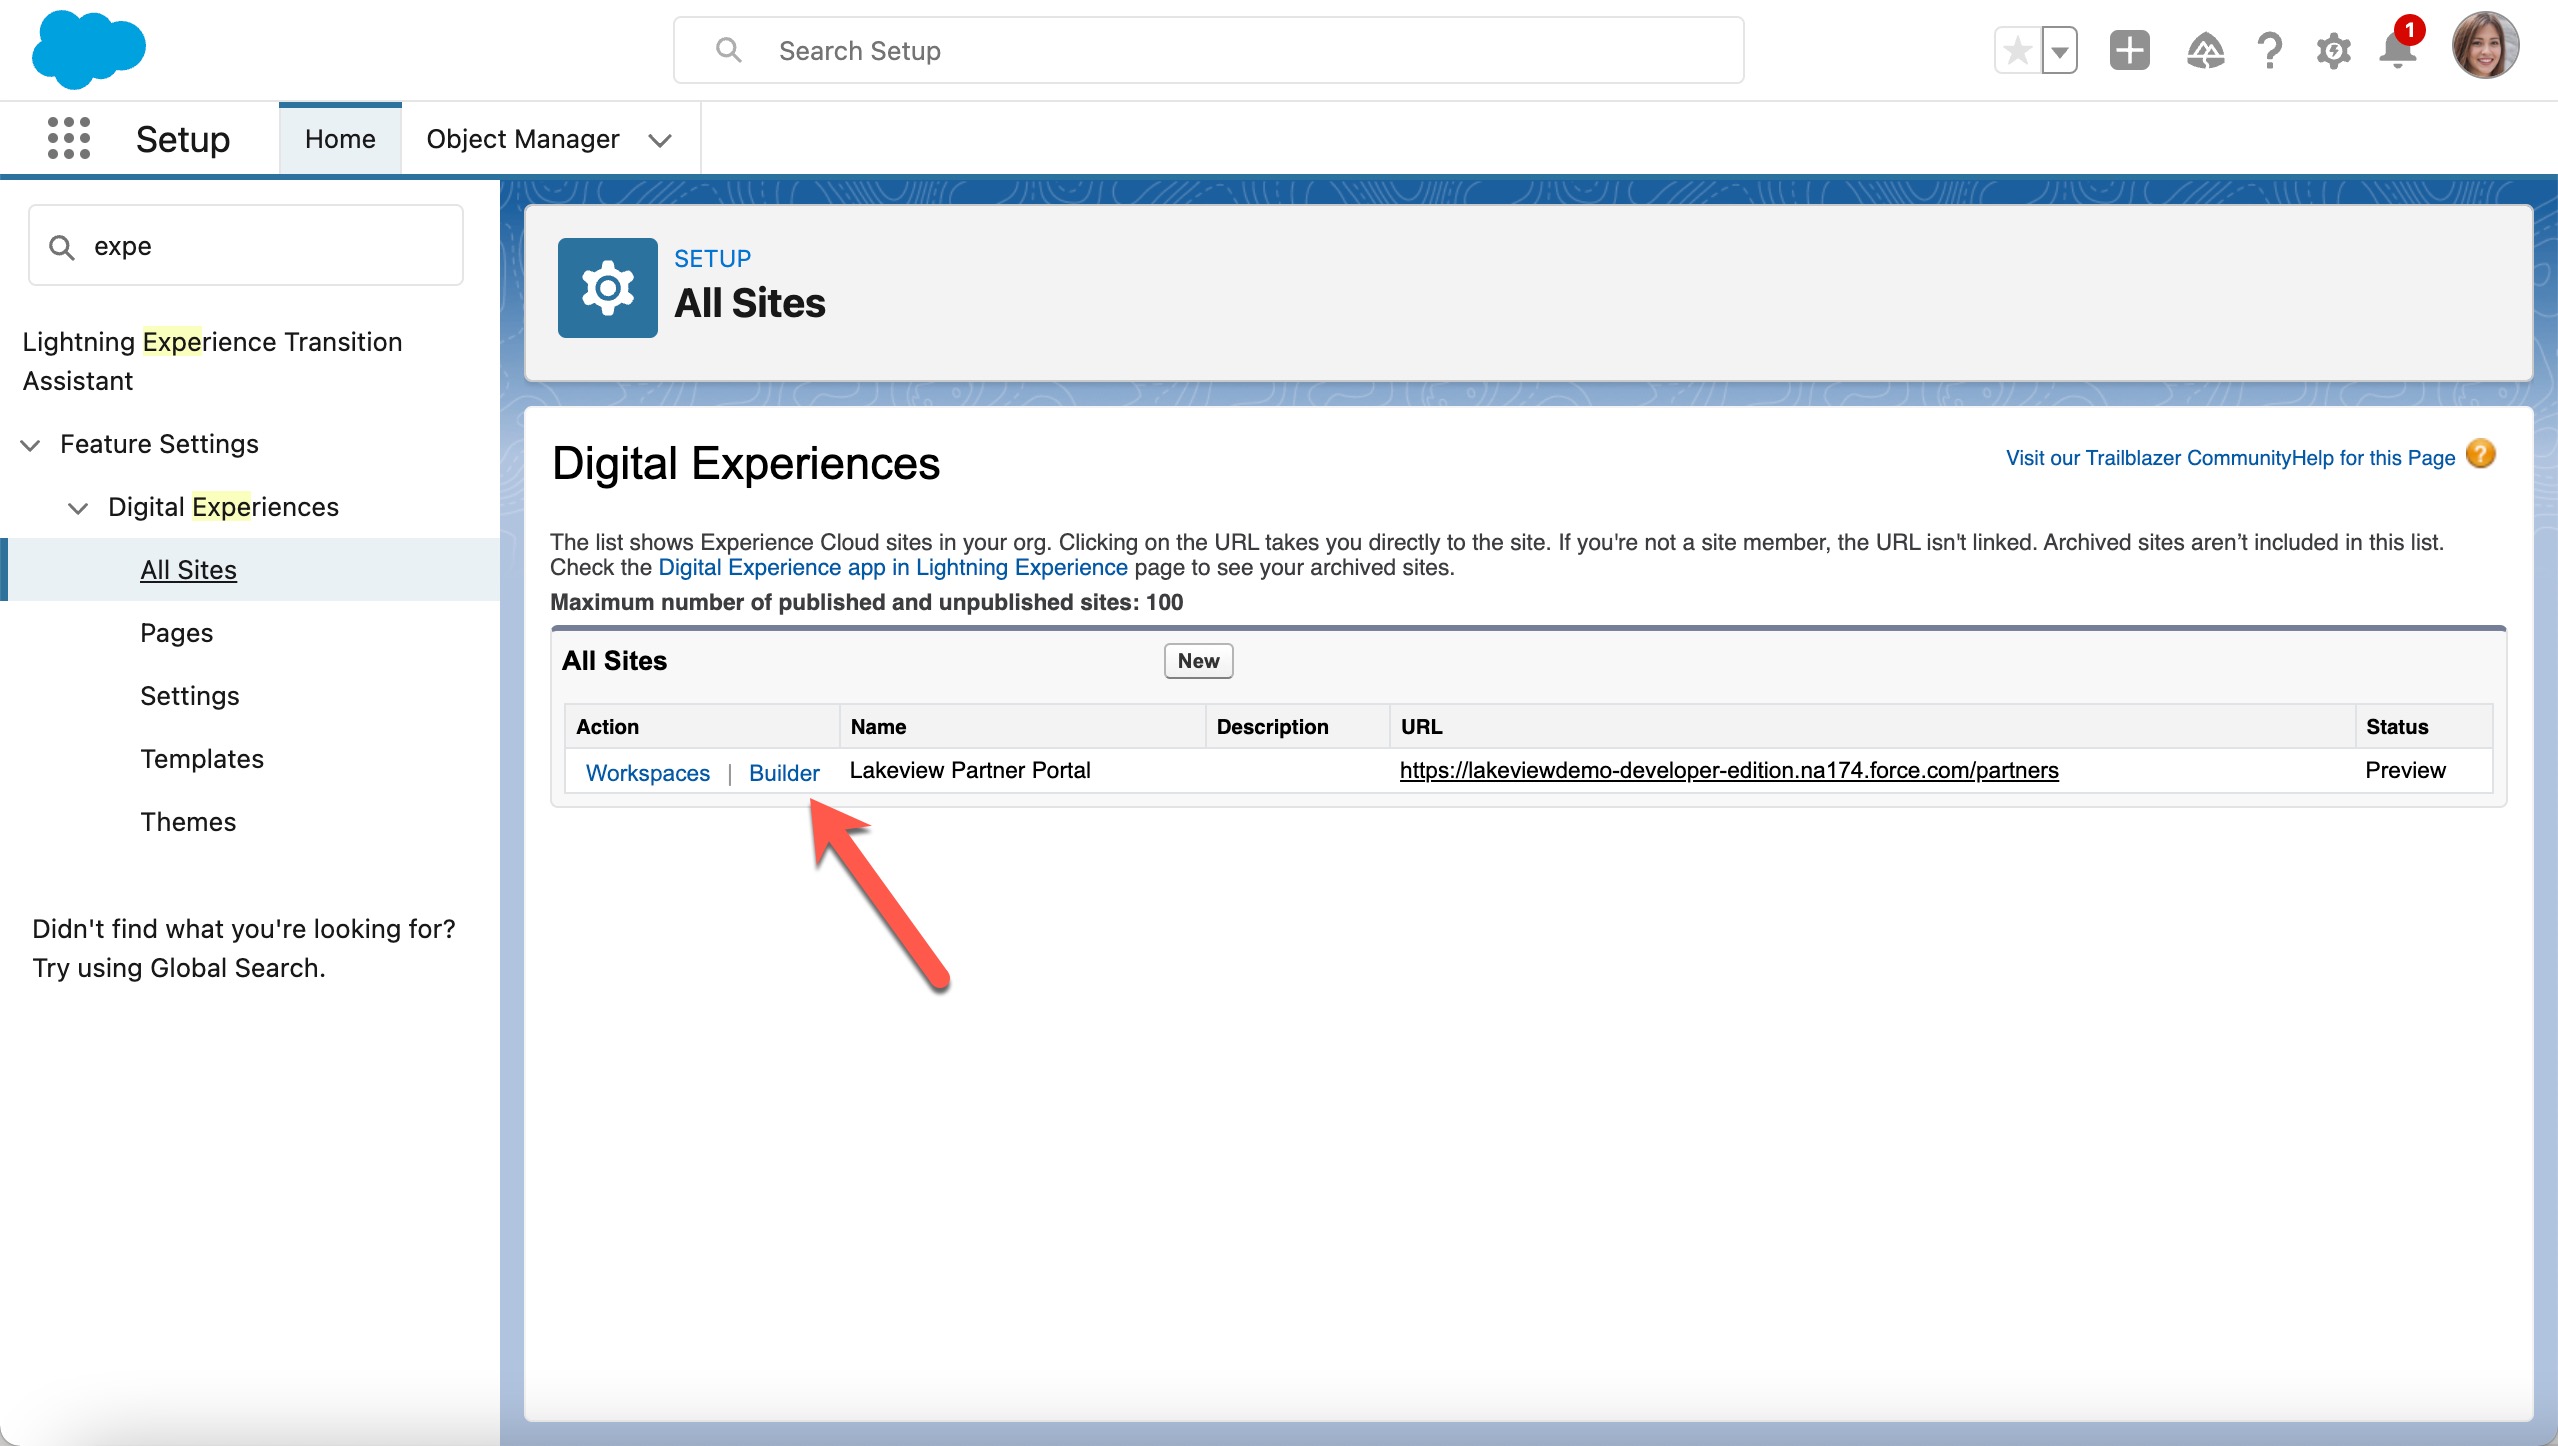The image size is (2558, 1446).
Task: Open Settings under Digital Experiences
Action: (190, 696)
